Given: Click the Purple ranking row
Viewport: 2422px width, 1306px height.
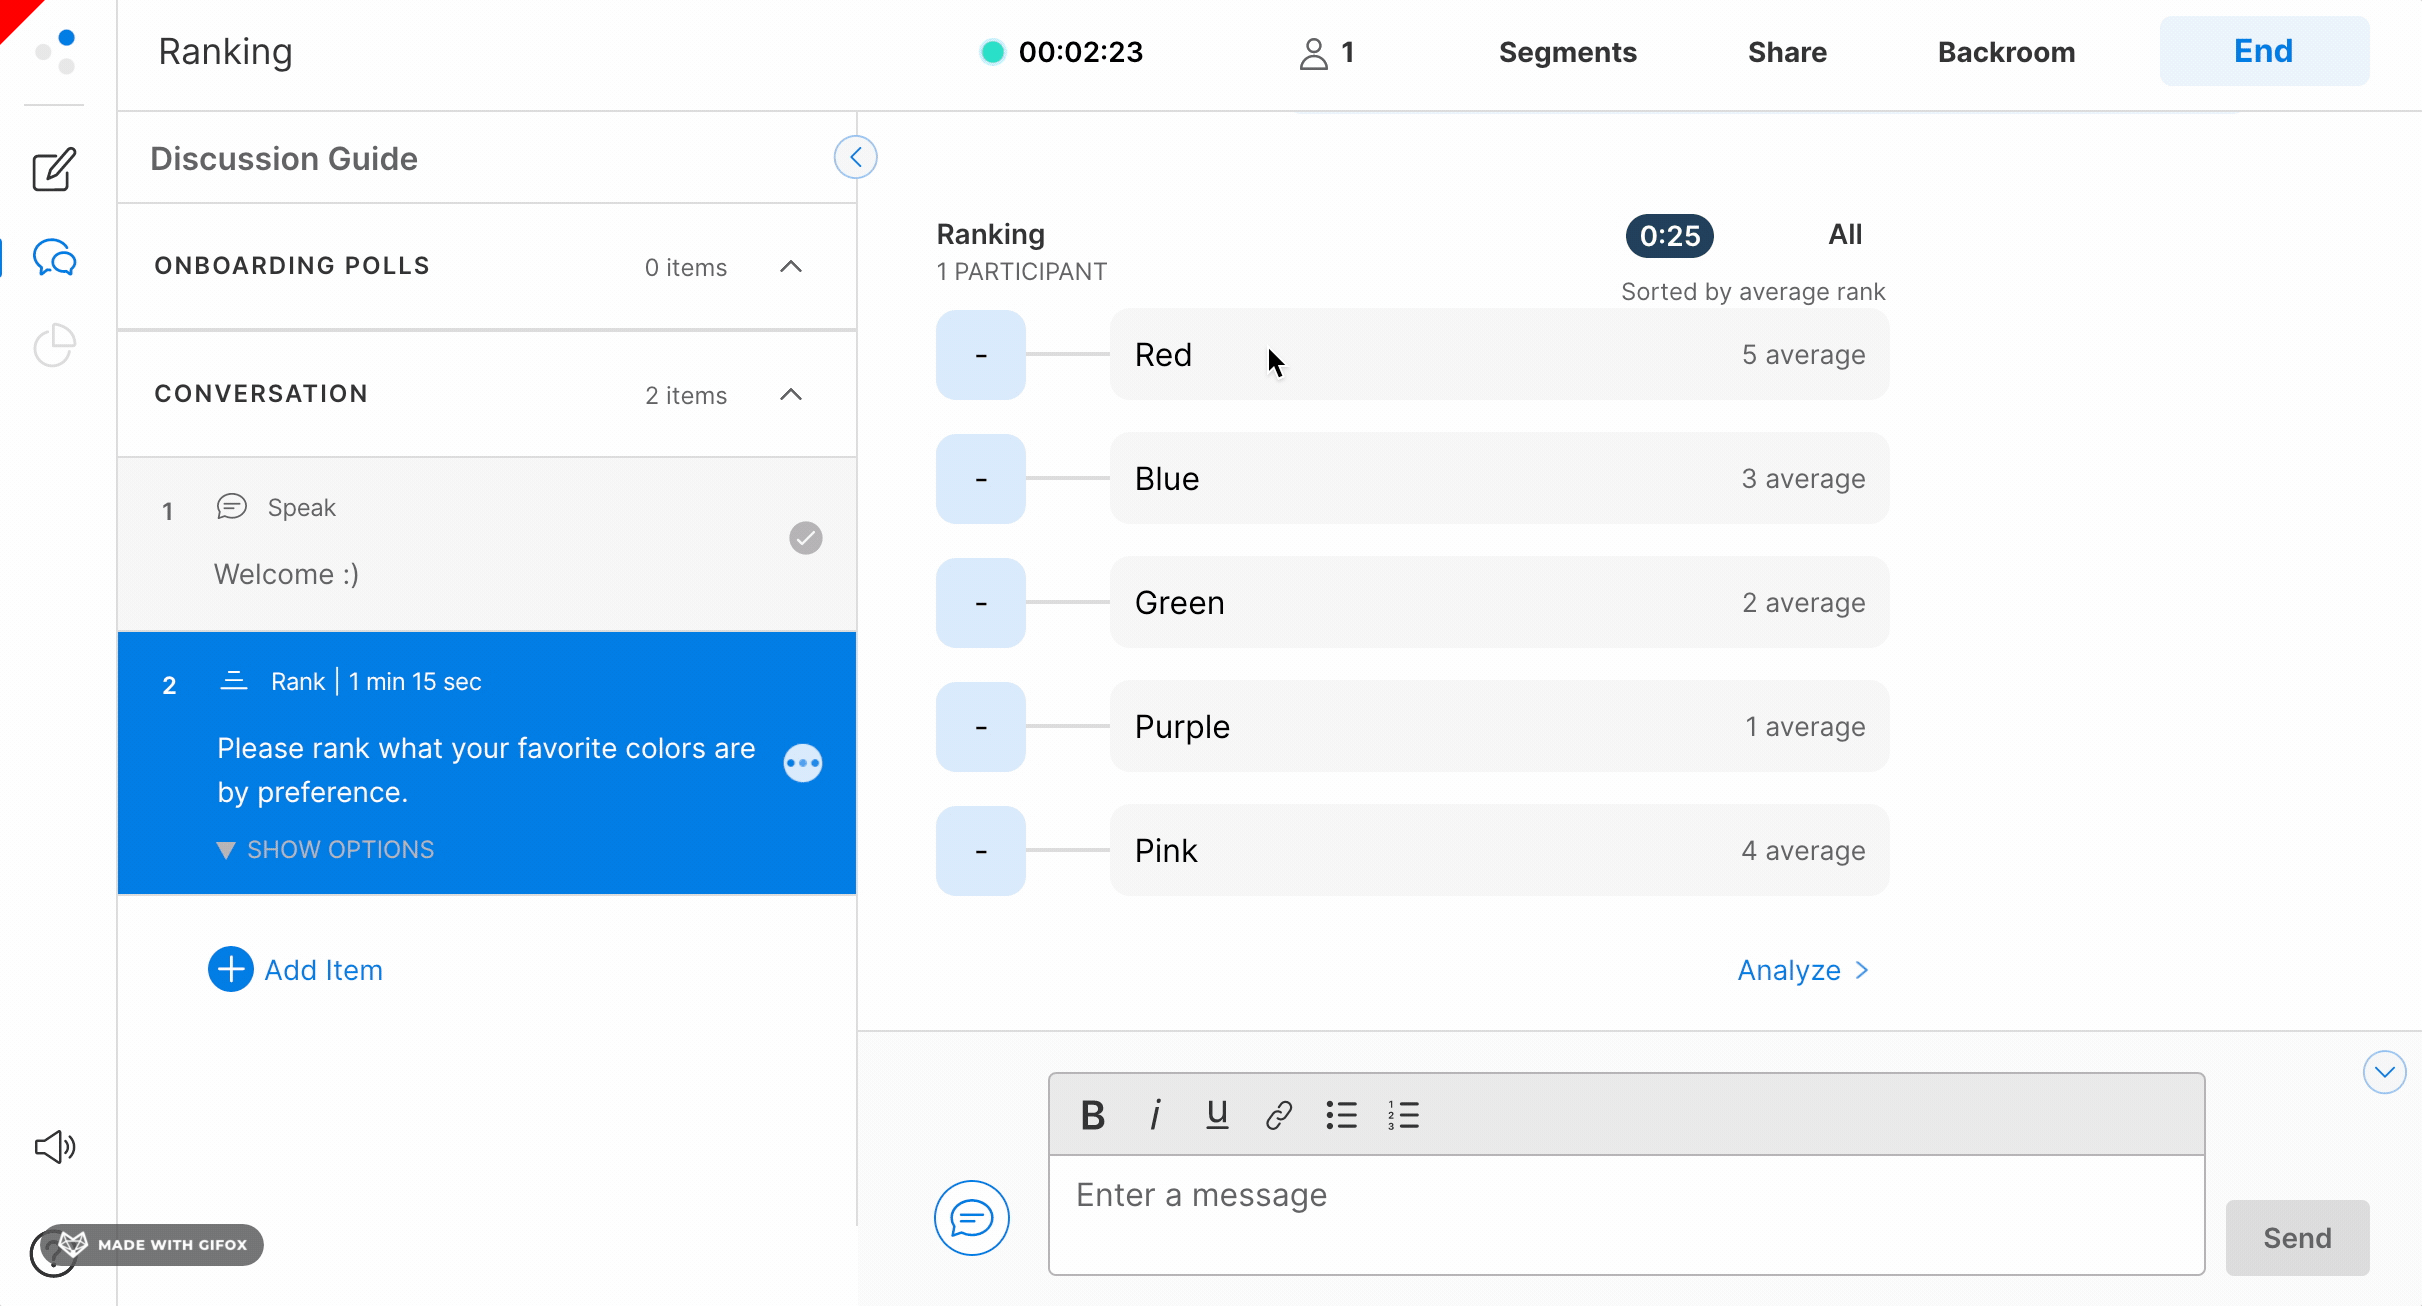Looking at the screenshot, I should click(x=1499, y=727).
